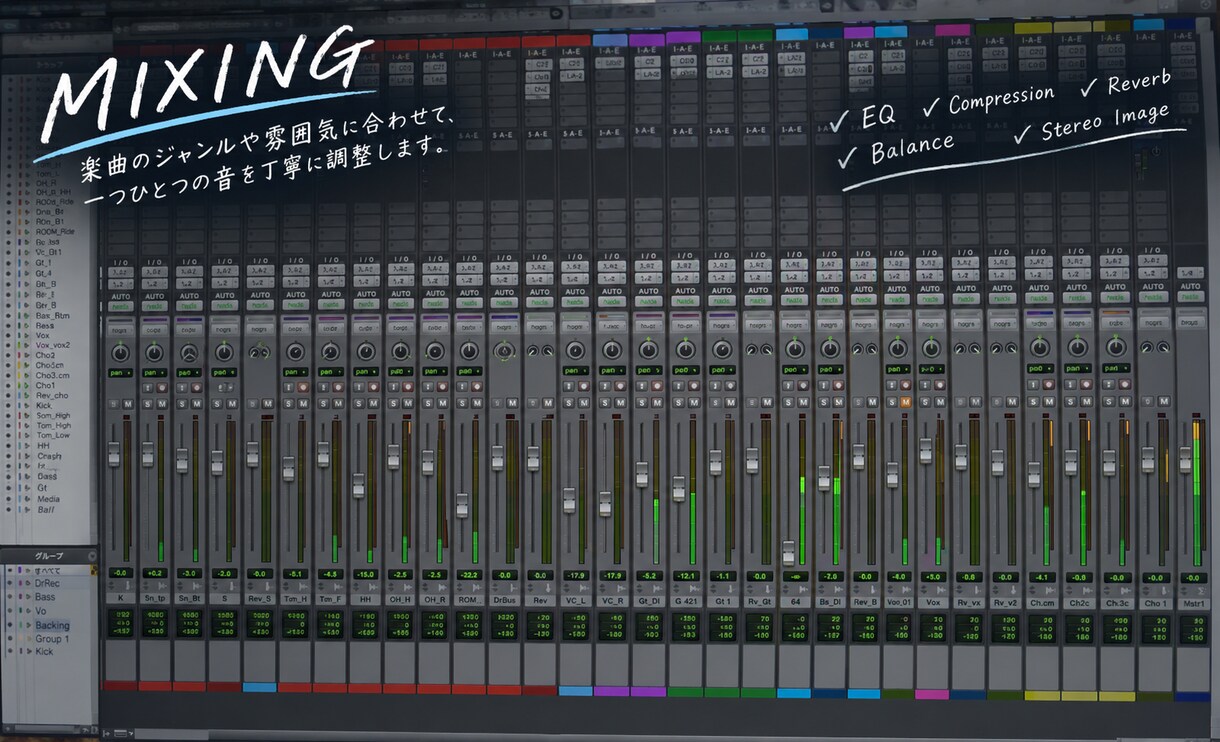1220x742 pixels.
Task: Toggle input monitoring on Vox channel
Action: click(926, 386)
